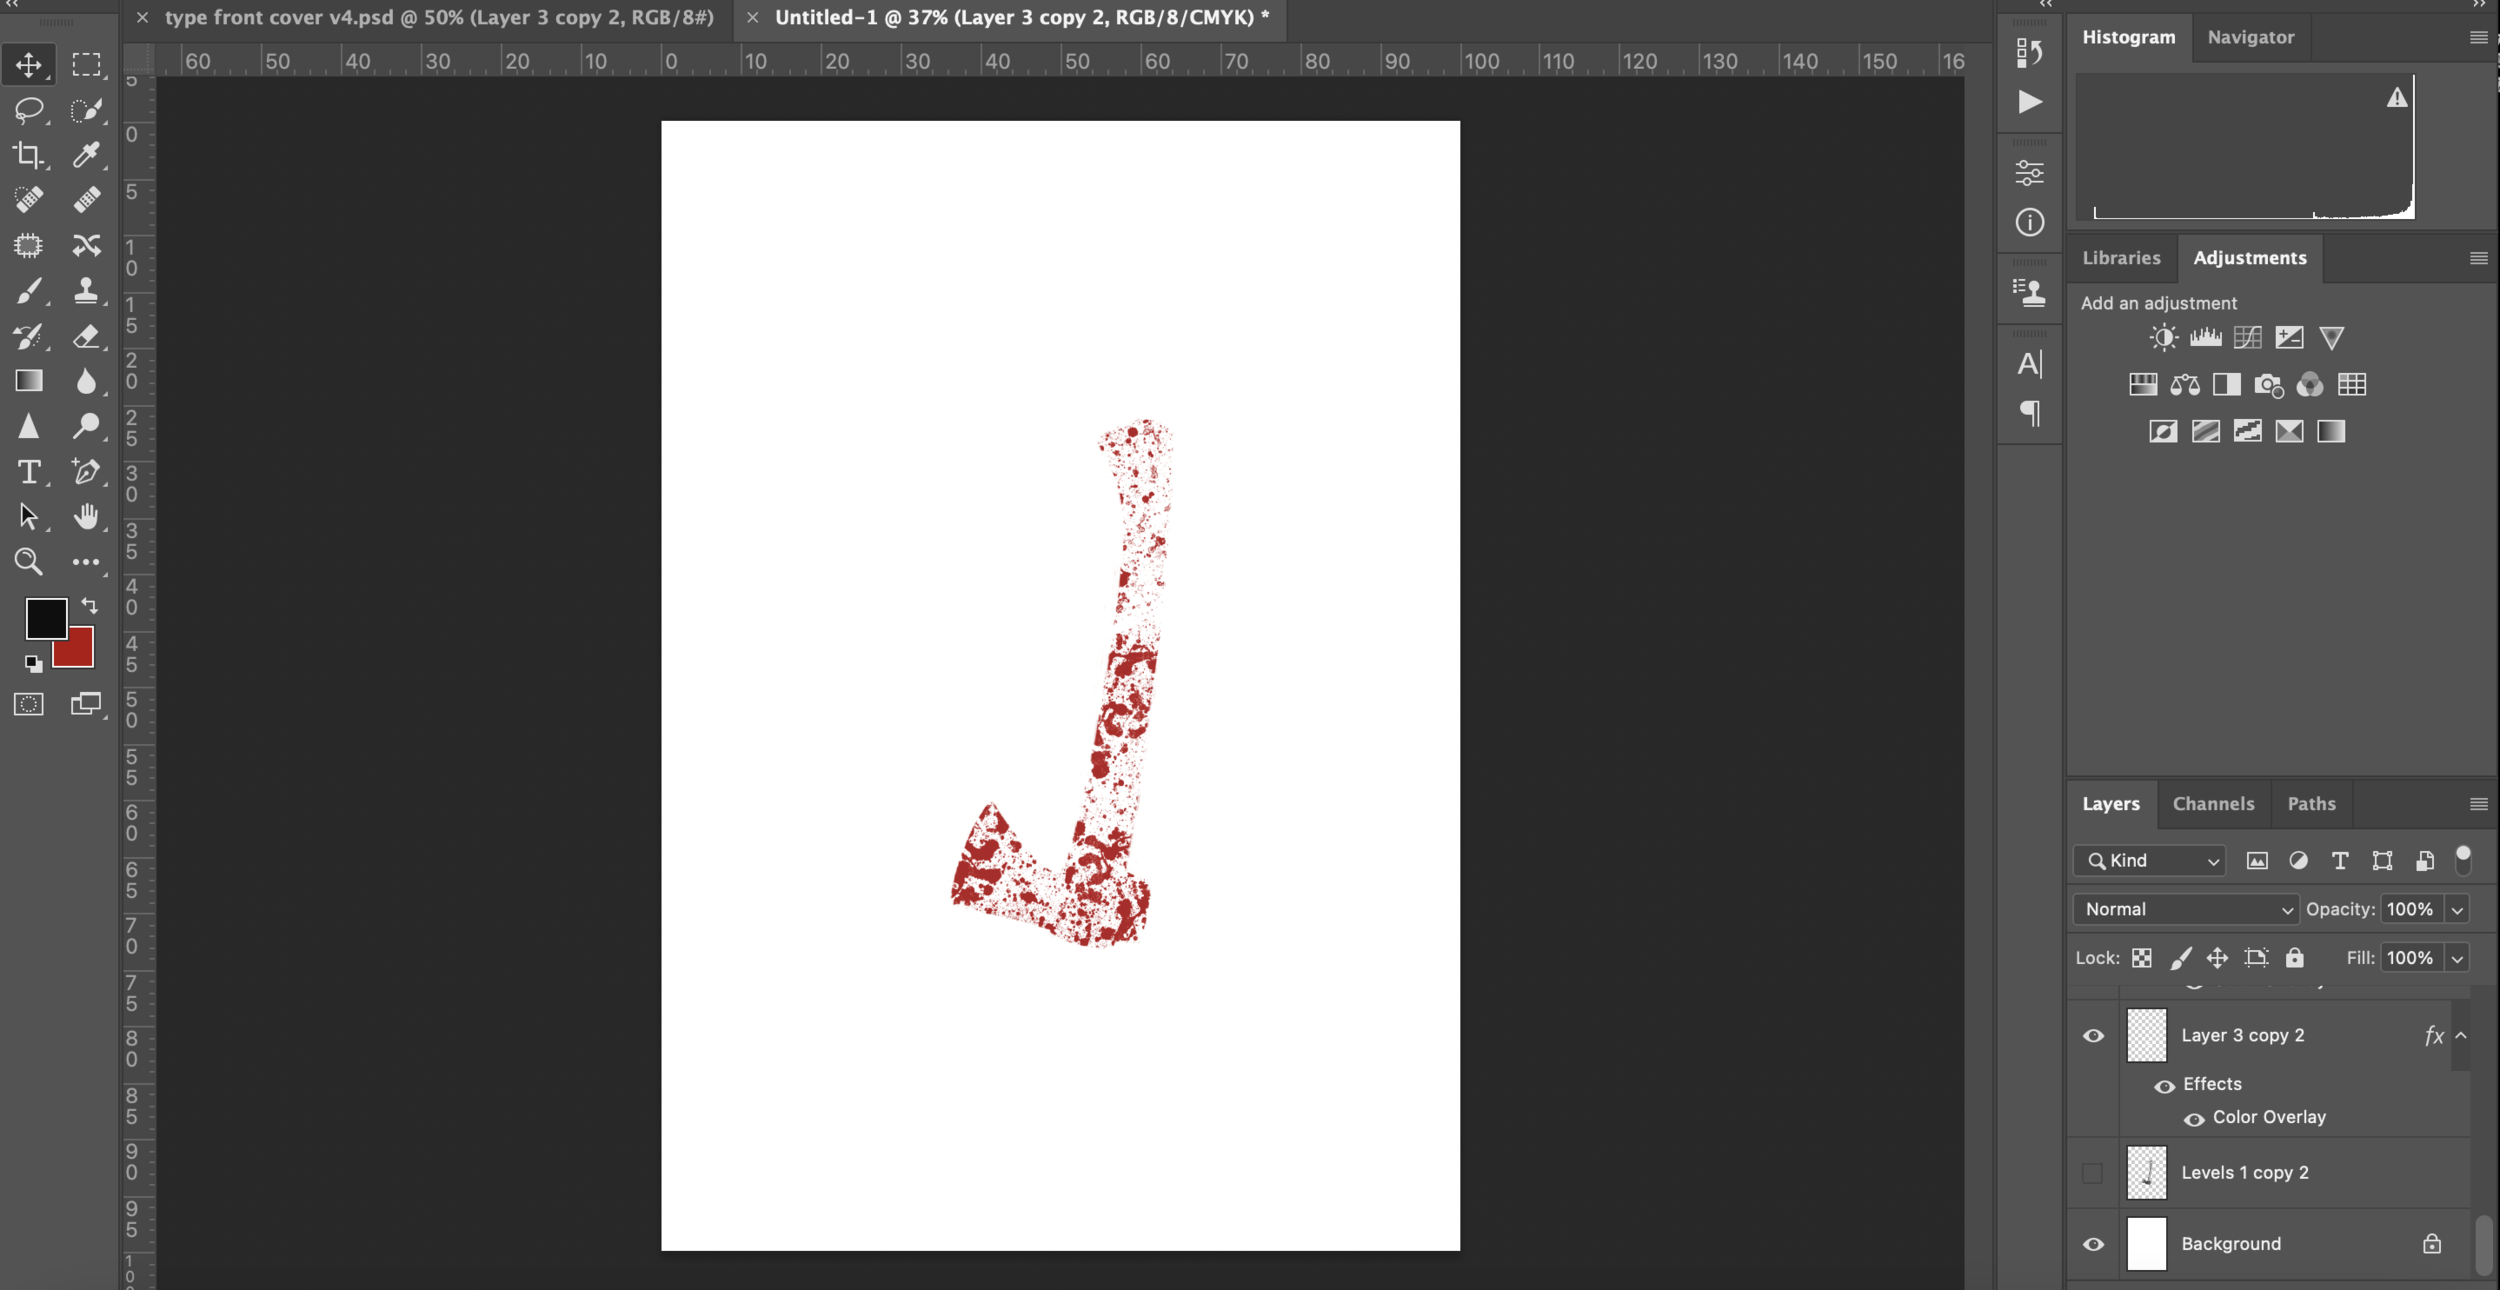Select the Hand tool
This screenshot has width=2500, height=1290.
[86, 517]
